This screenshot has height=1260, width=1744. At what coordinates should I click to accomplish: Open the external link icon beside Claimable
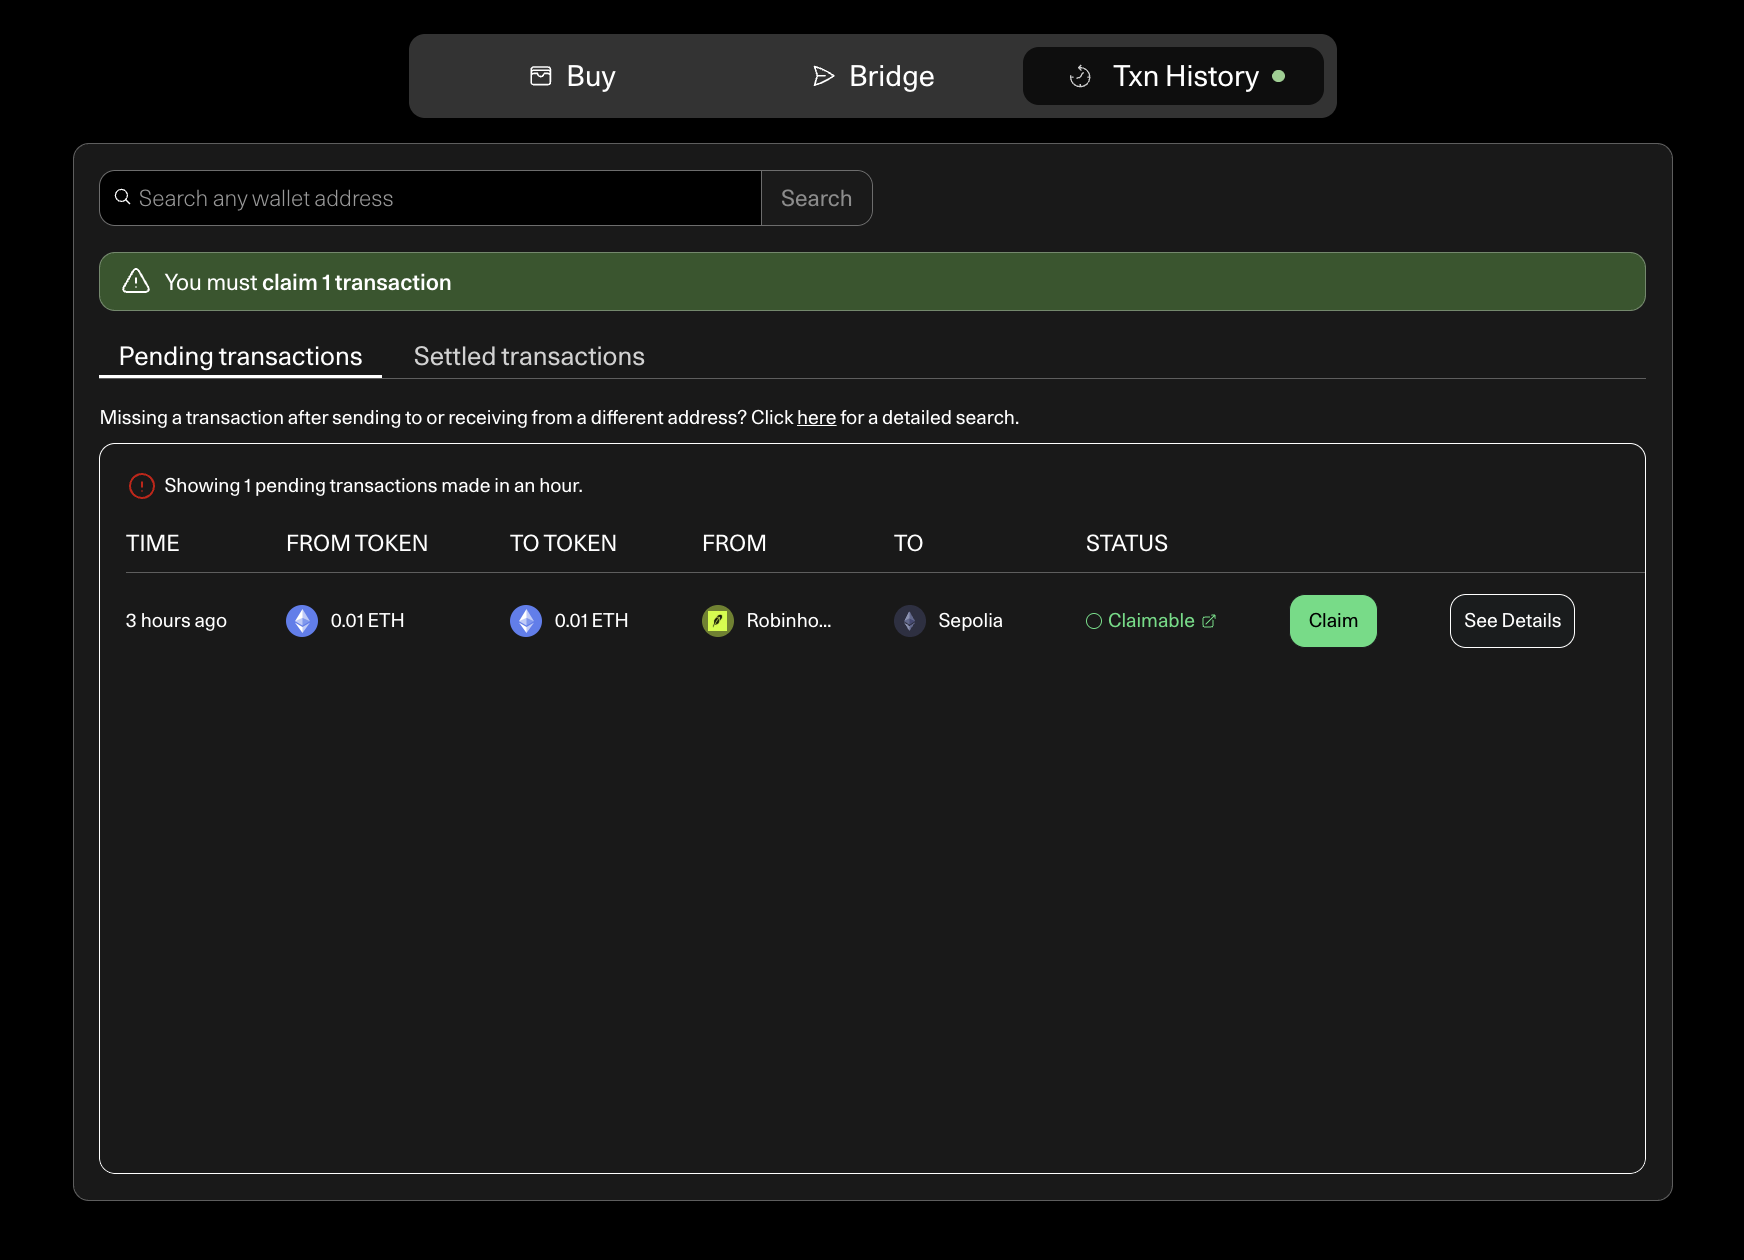click(1209, 621)
